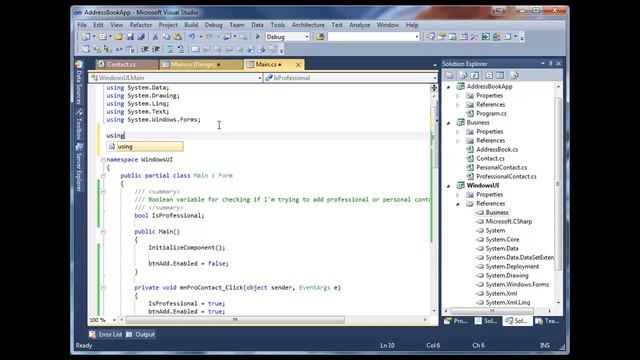Click the Save icon in the toolbar
The width and height of the screenshot is (640, 360).
[130, 37]
